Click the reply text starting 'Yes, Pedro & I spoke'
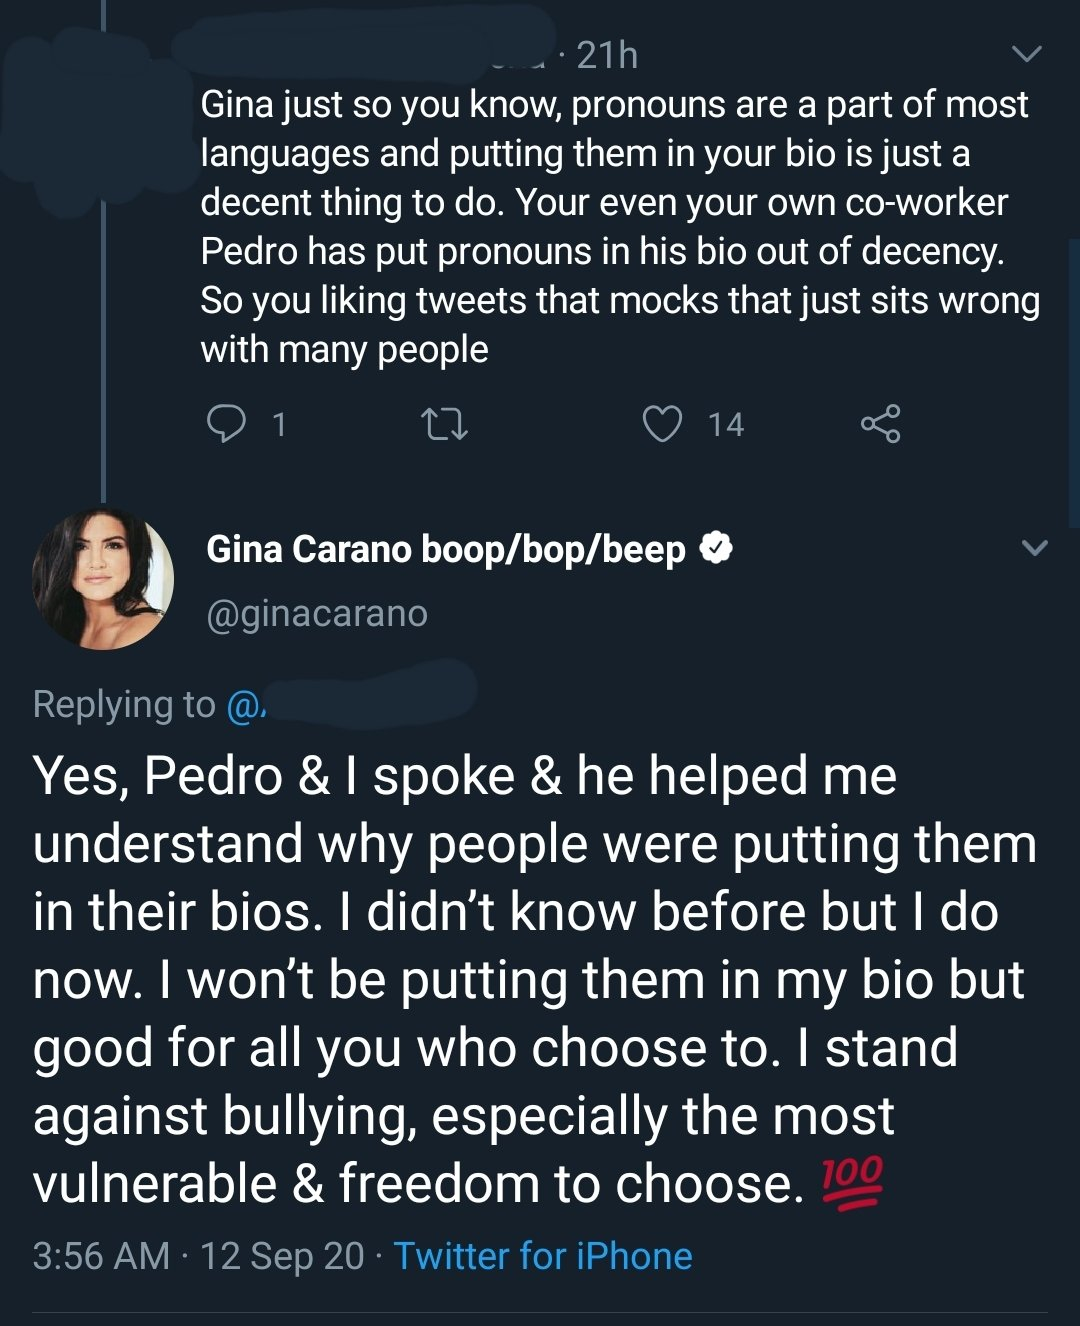Screen dimensions: 1080x1326 (x=534, y=979)
